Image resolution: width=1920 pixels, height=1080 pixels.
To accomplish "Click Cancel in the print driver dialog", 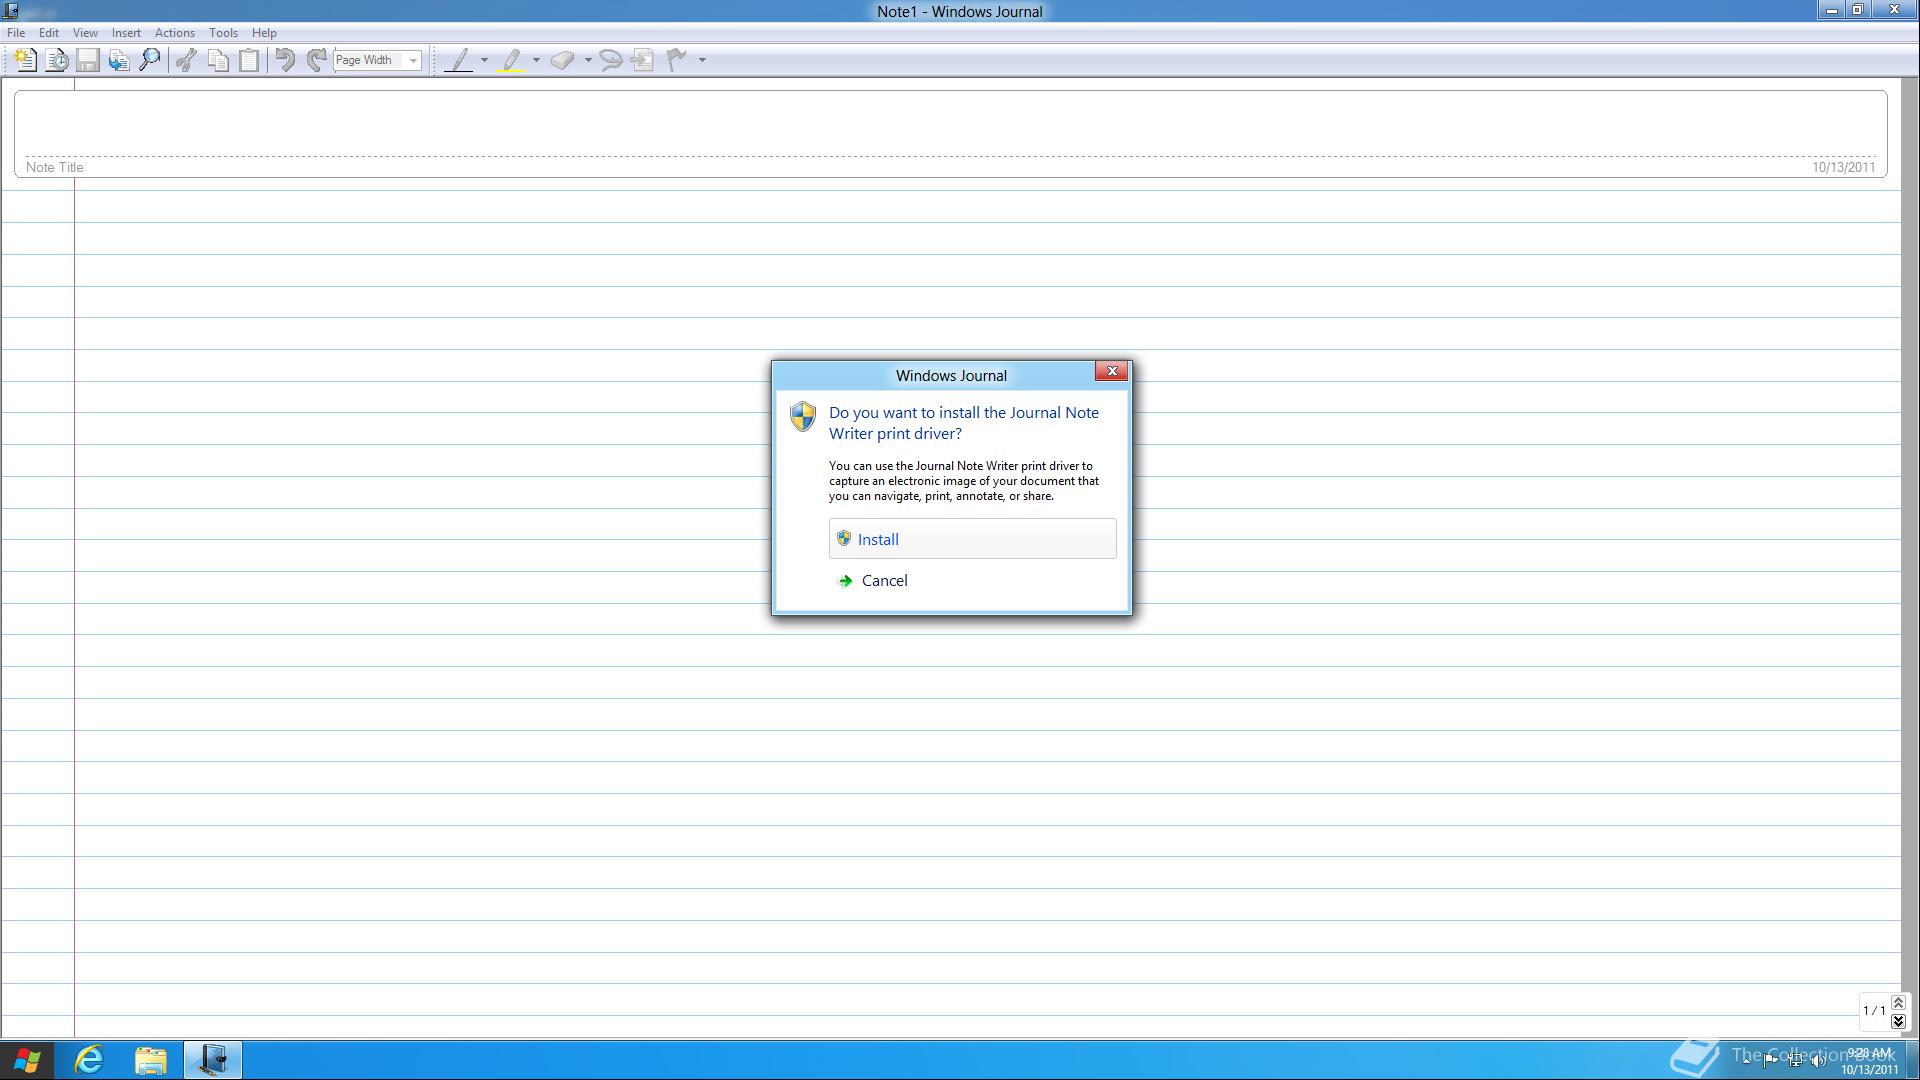I will tap(884, 581).
